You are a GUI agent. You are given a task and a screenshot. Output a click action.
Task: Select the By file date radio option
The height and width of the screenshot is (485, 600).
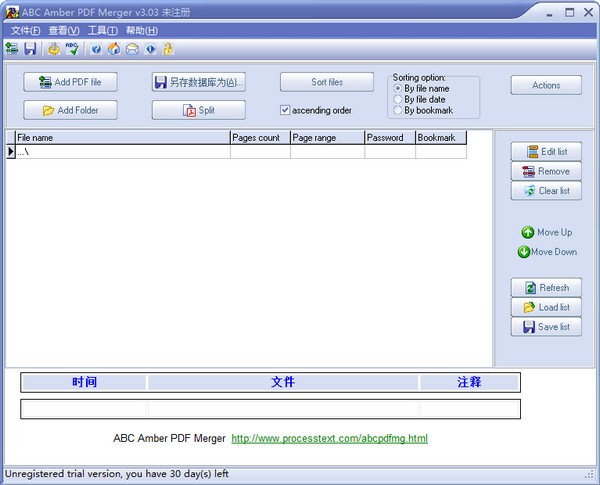[398, 100]
